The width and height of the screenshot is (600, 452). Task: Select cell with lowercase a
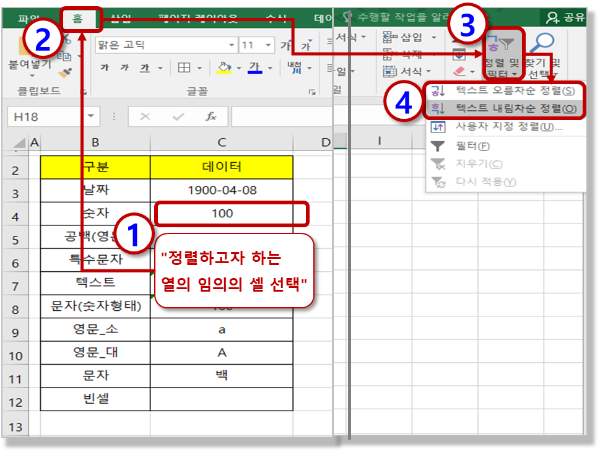222,330
